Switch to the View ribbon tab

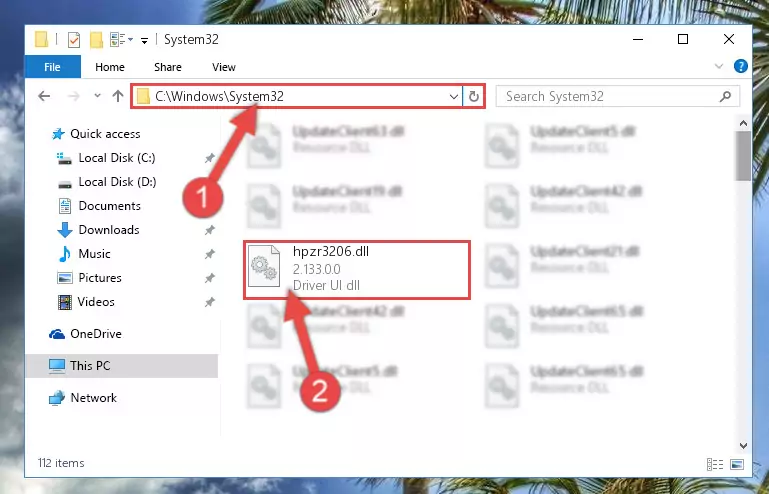pos(224,67)
